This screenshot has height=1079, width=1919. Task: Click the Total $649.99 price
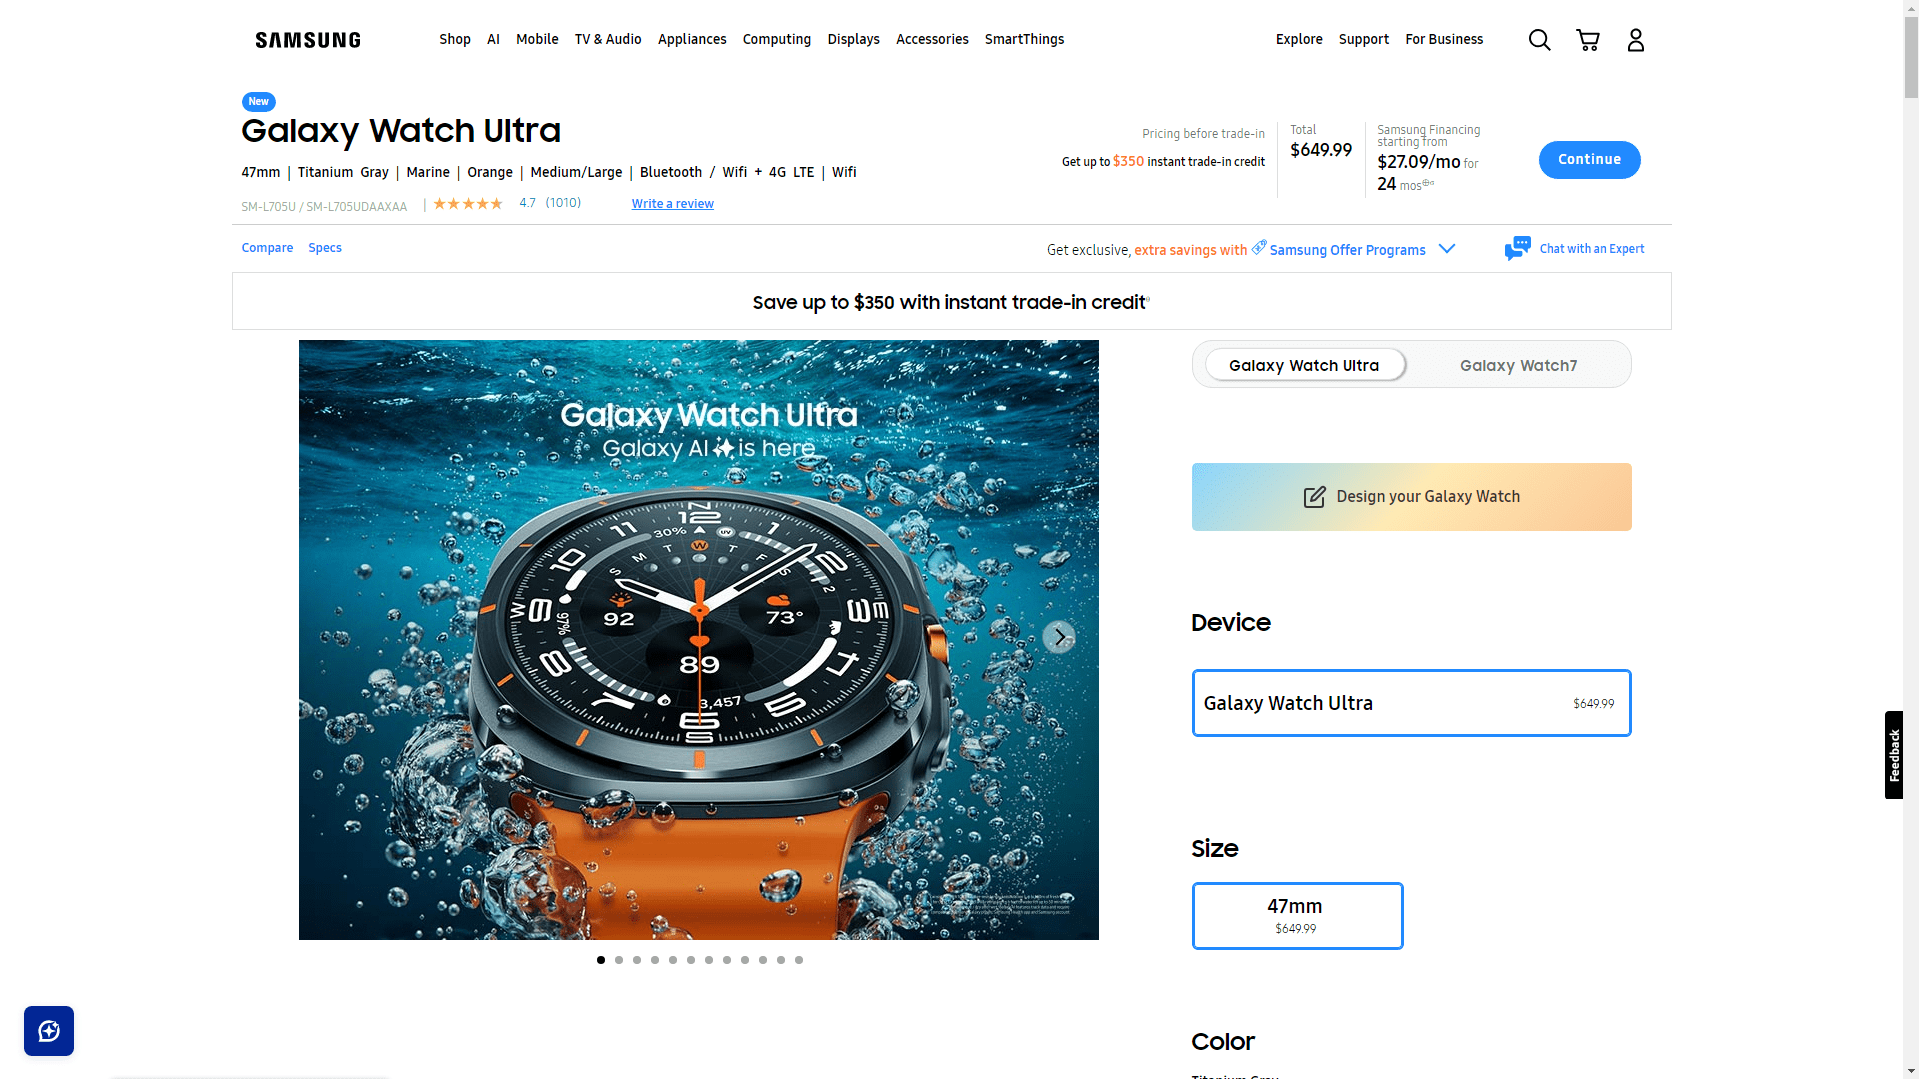pos(1320,150)
